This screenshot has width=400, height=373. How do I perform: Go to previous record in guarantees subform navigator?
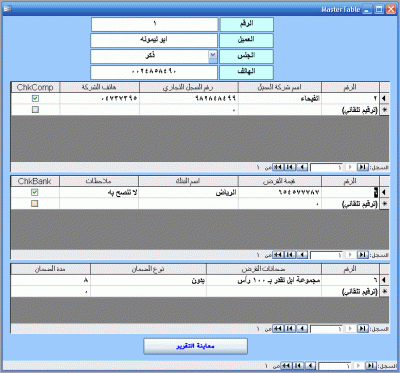pos(350,329)
